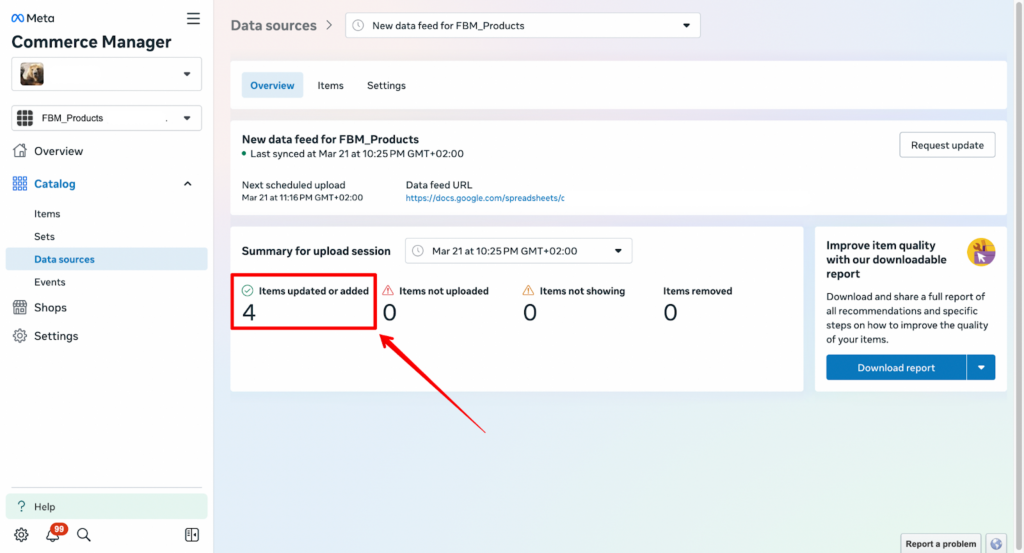1024x553 pixels.
Task: Open the Data feed URL link
Action: (485, 198)
